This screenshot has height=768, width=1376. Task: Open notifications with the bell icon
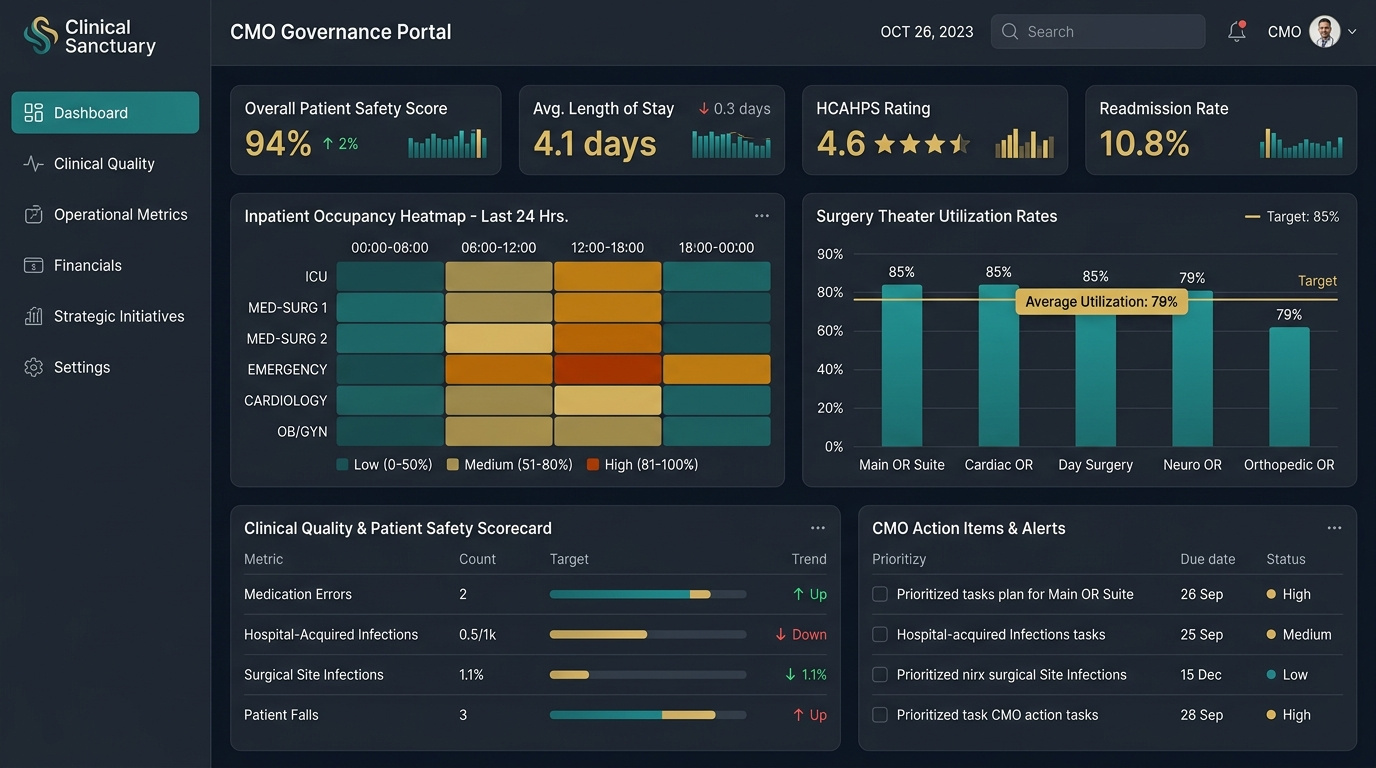1237,32
